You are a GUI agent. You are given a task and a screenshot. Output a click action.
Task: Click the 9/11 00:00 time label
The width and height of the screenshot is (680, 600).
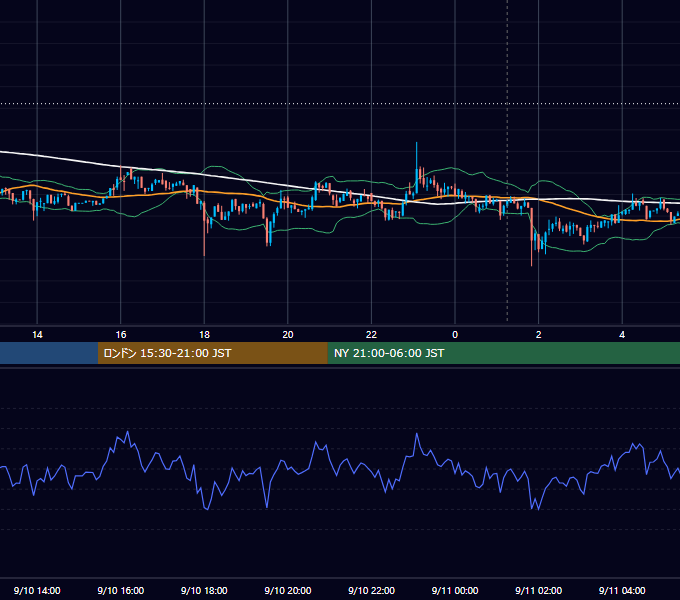coord(455,590)
